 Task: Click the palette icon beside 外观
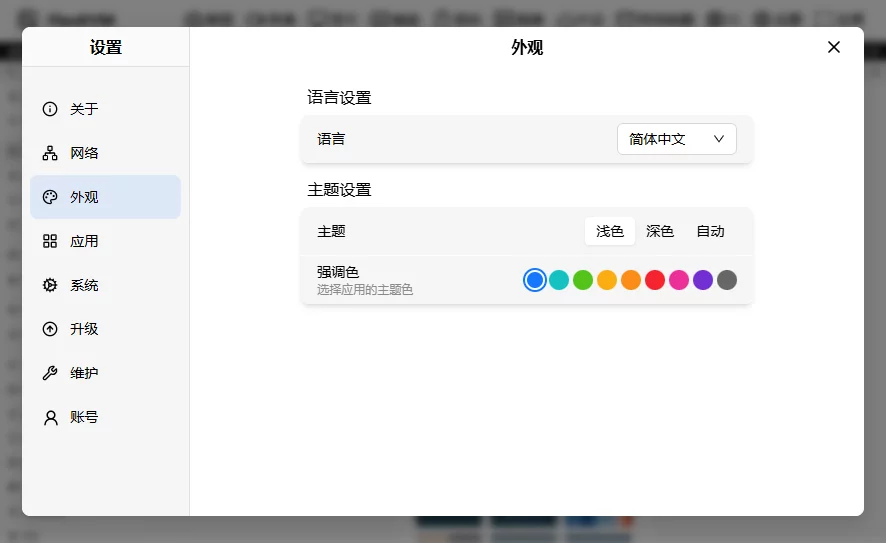(50, 197)
